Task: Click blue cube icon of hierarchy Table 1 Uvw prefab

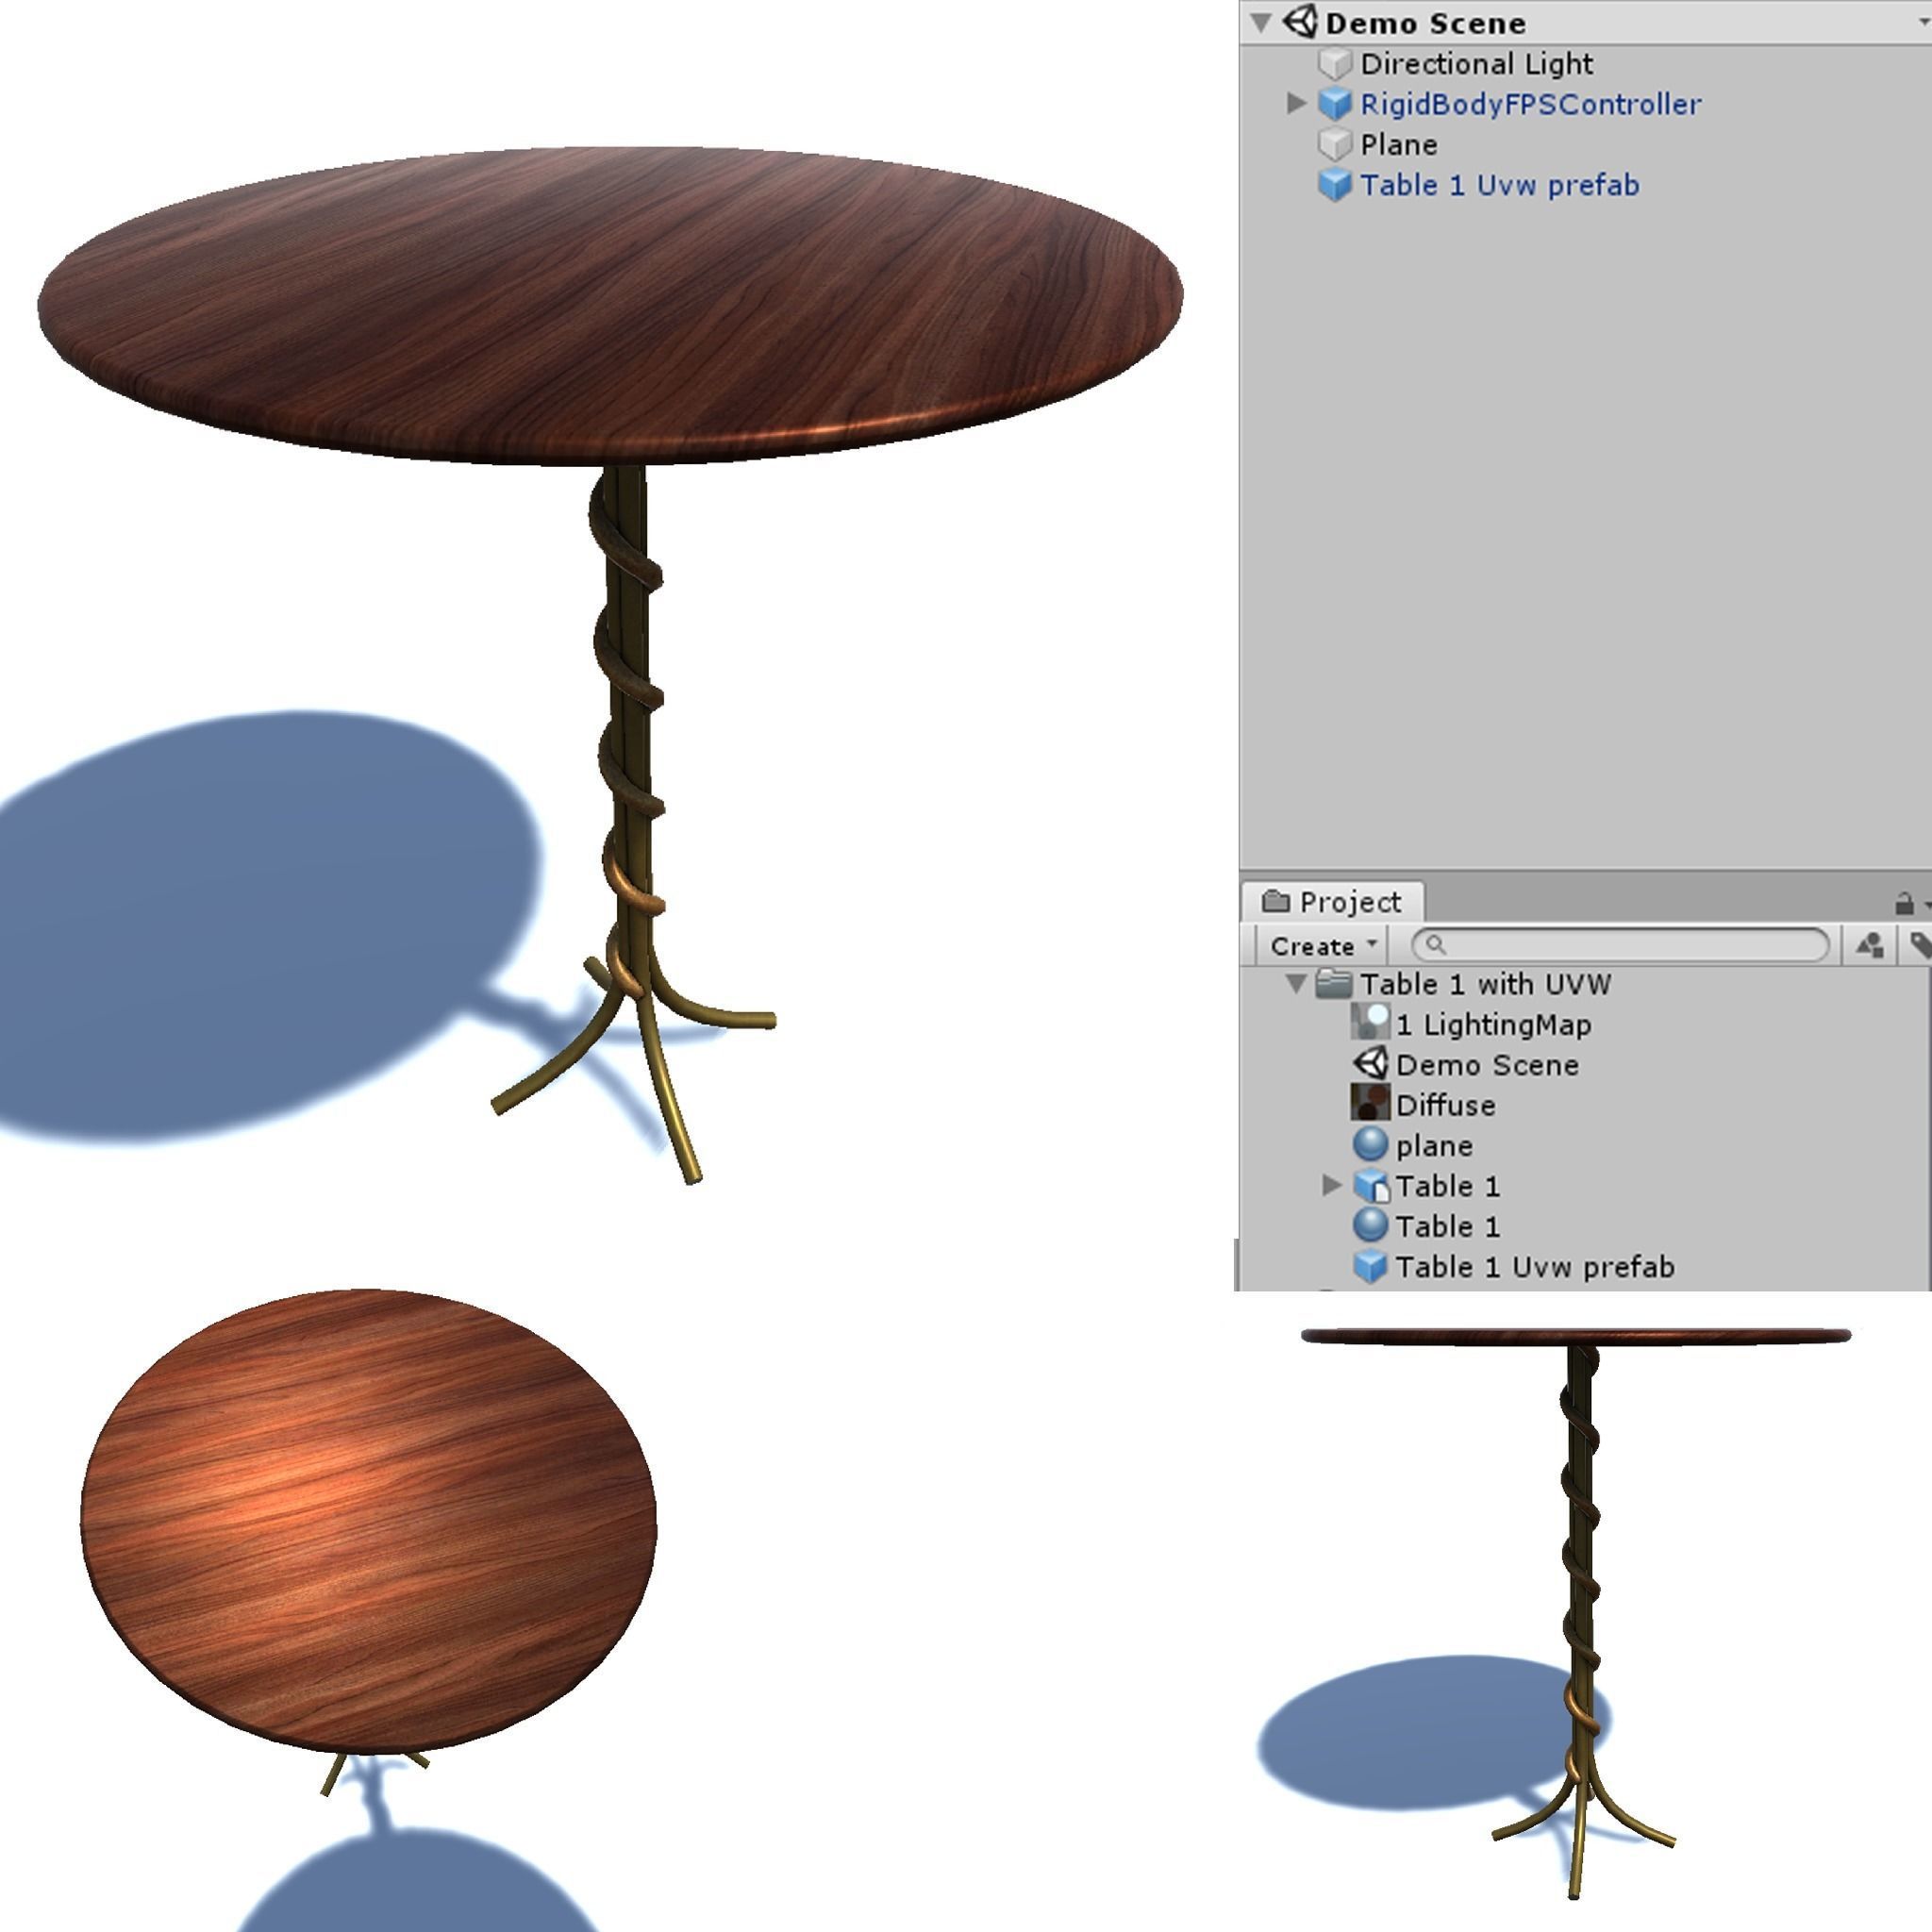Action: 1335,186
